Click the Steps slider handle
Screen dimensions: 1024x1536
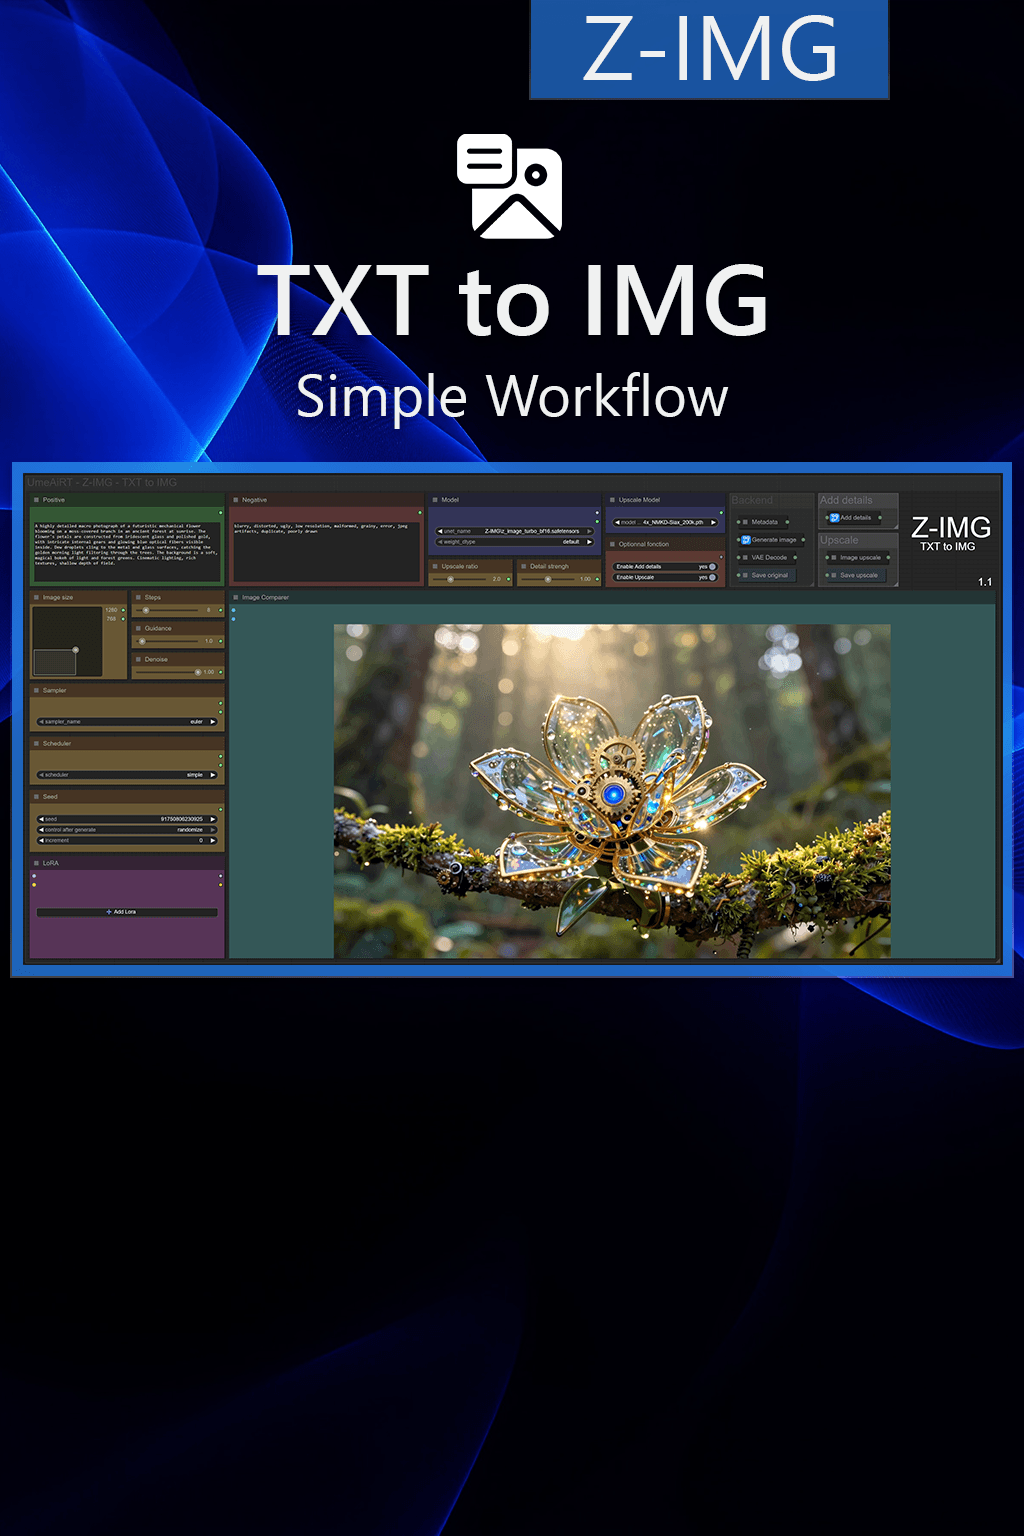pos(146,610)
